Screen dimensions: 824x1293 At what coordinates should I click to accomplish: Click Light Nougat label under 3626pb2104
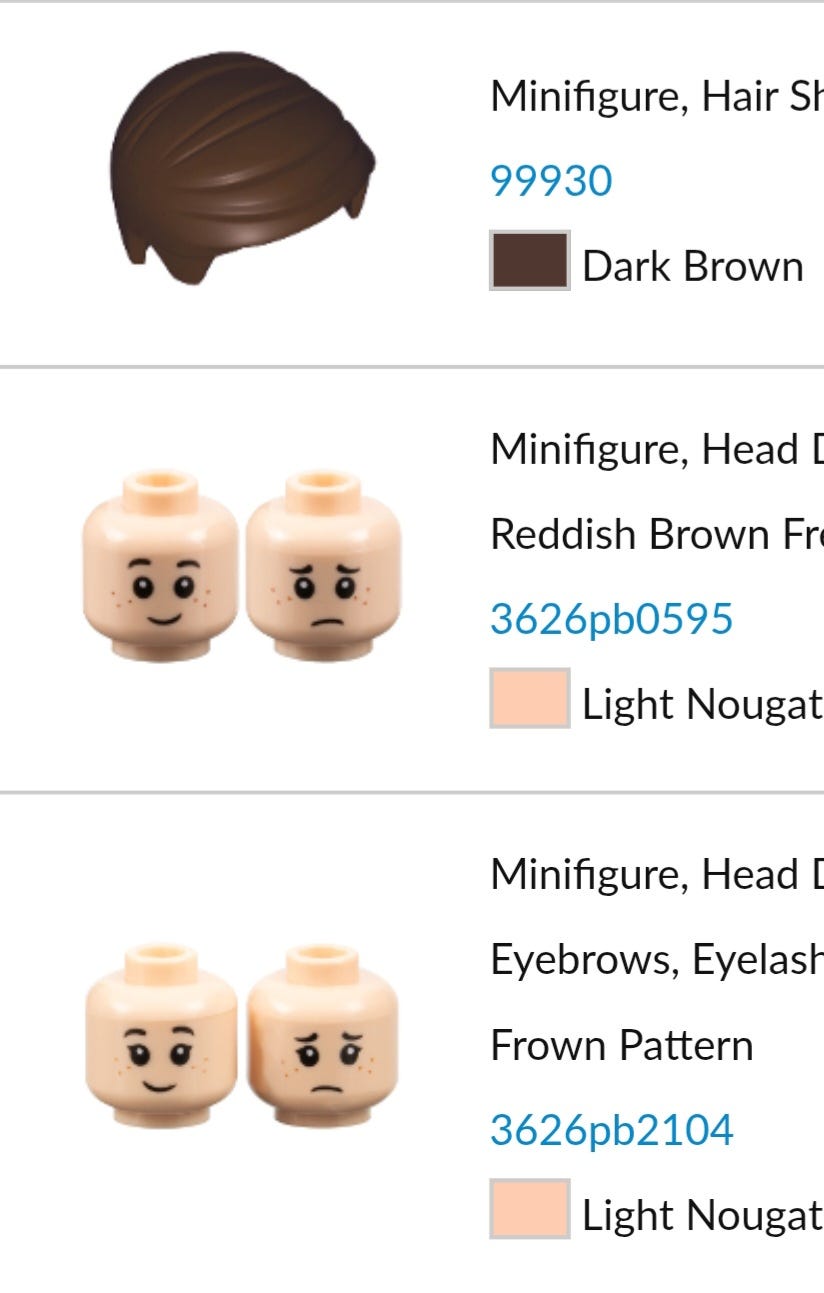point(702,1216)
